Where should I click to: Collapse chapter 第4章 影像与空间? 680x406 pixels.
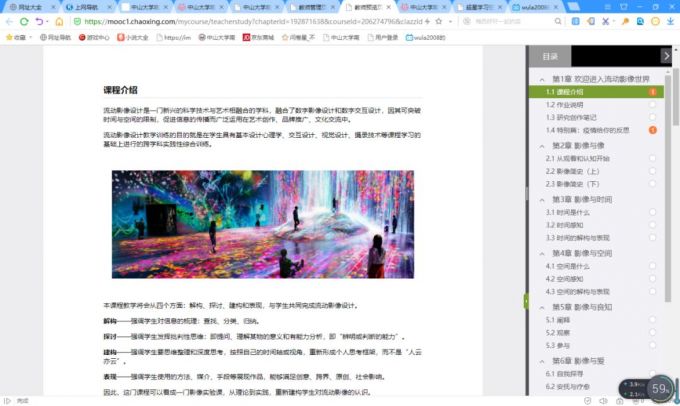(542, 254)
